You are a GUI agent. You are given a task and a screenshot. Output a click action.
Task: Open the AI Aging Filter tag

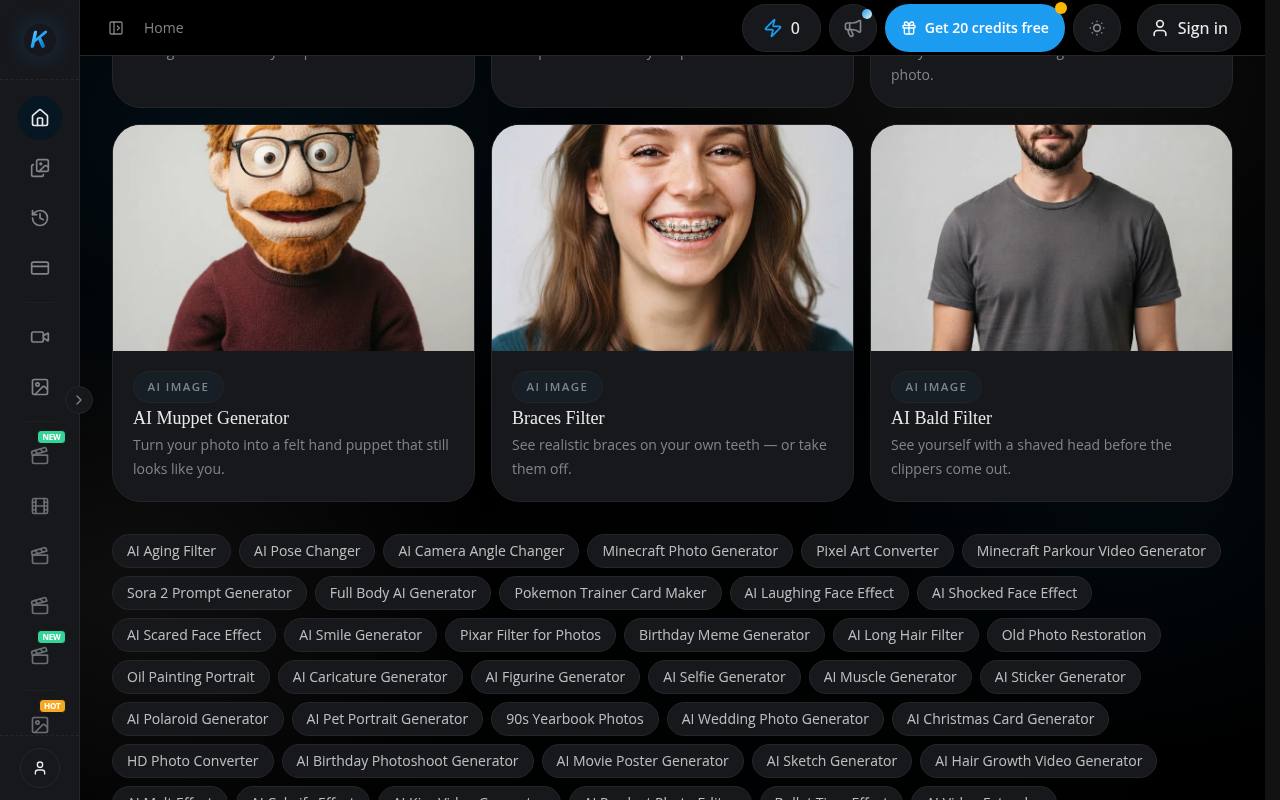coord(171,551)
